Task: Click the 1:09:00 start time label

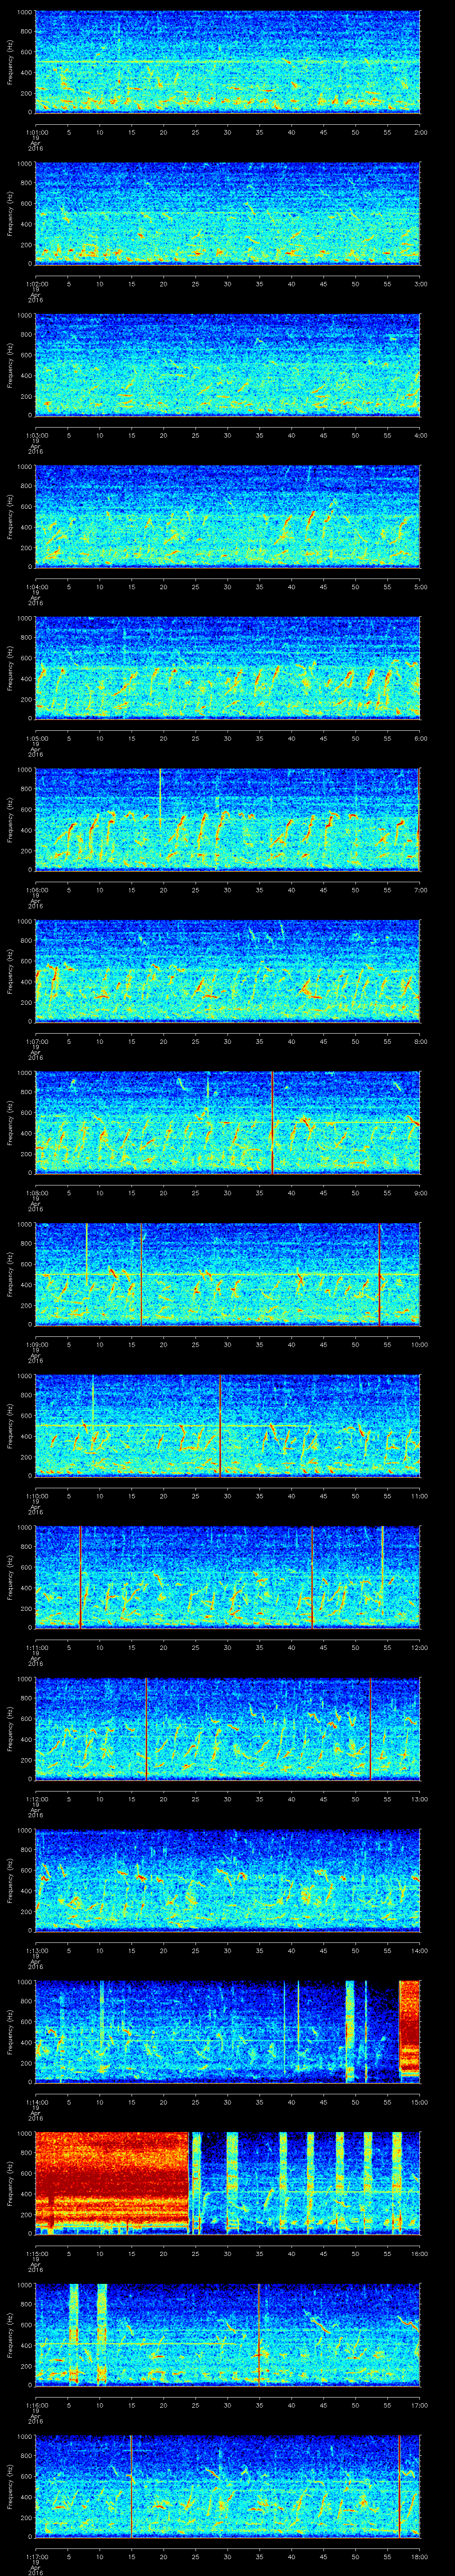Action: [36, 1344]
